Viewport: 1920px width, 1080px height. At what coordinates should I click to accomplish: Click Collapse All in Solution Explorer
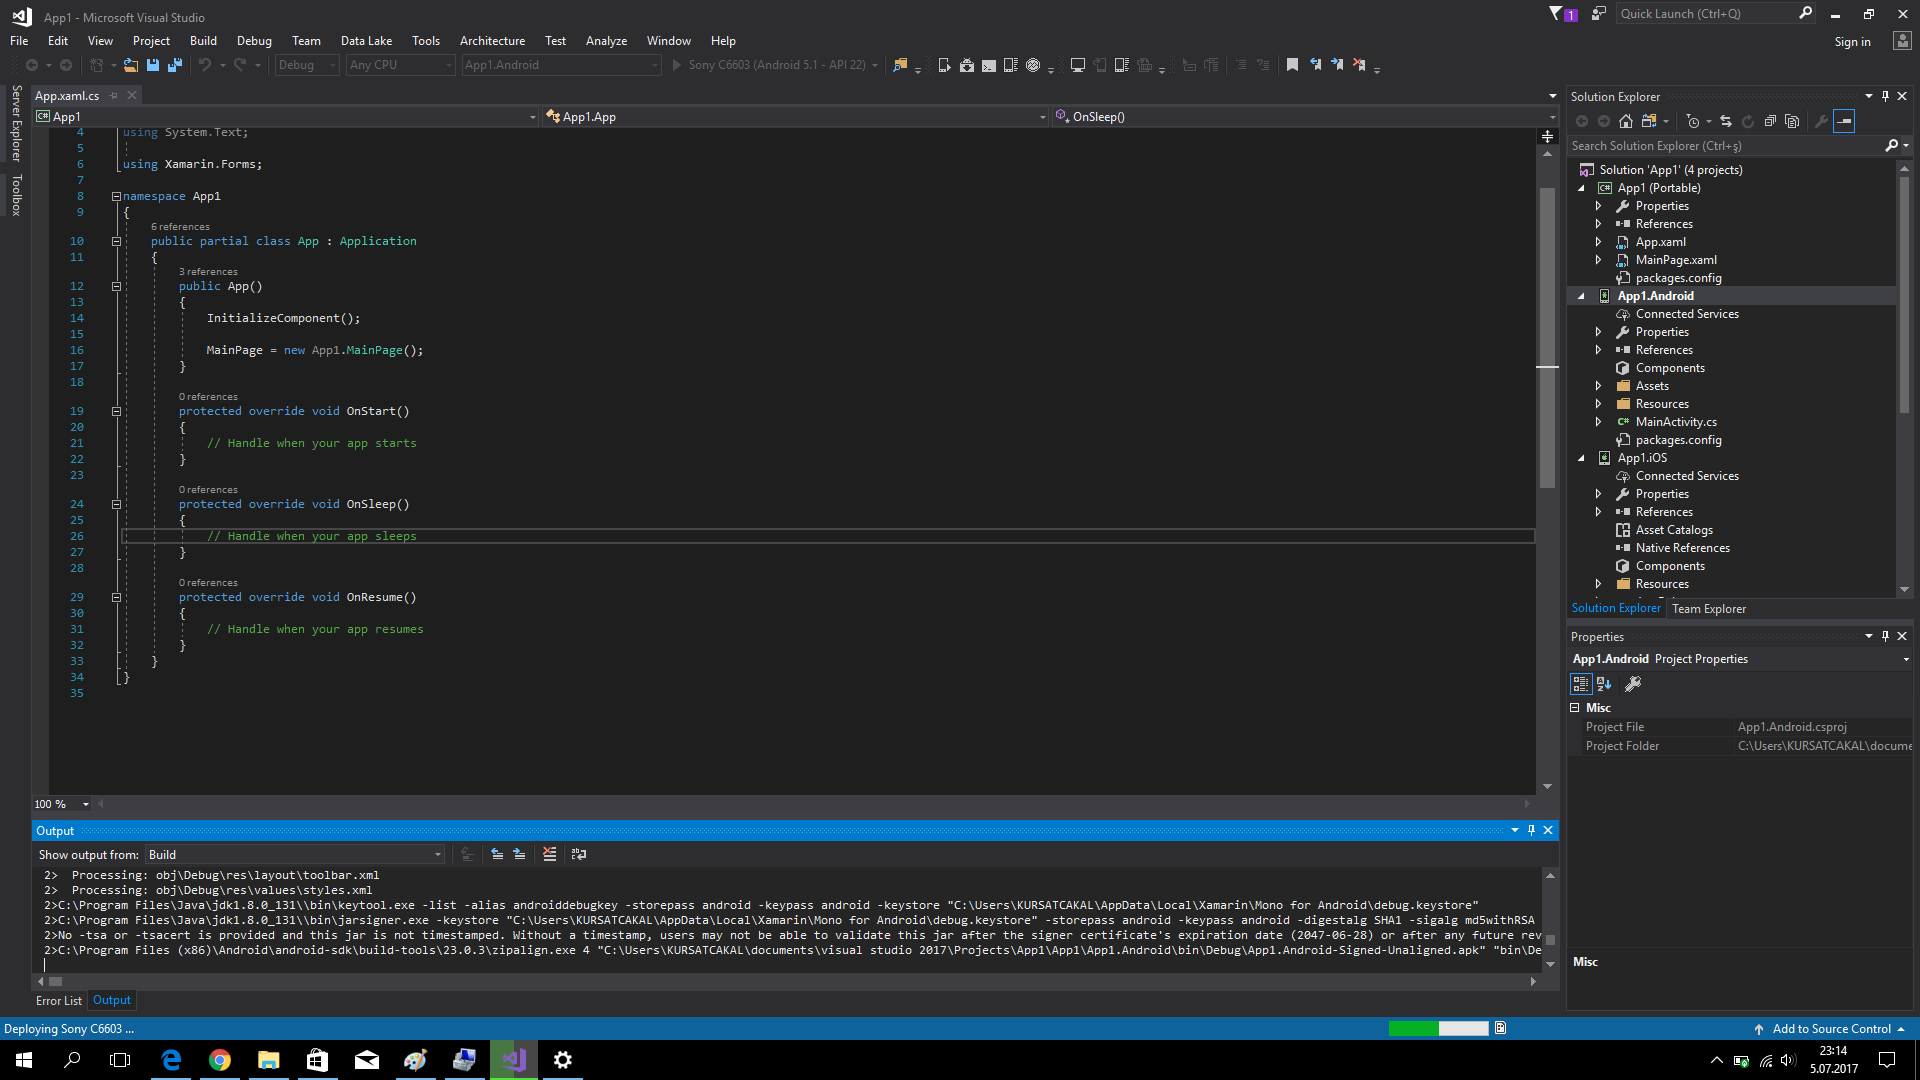(1770, 121)
